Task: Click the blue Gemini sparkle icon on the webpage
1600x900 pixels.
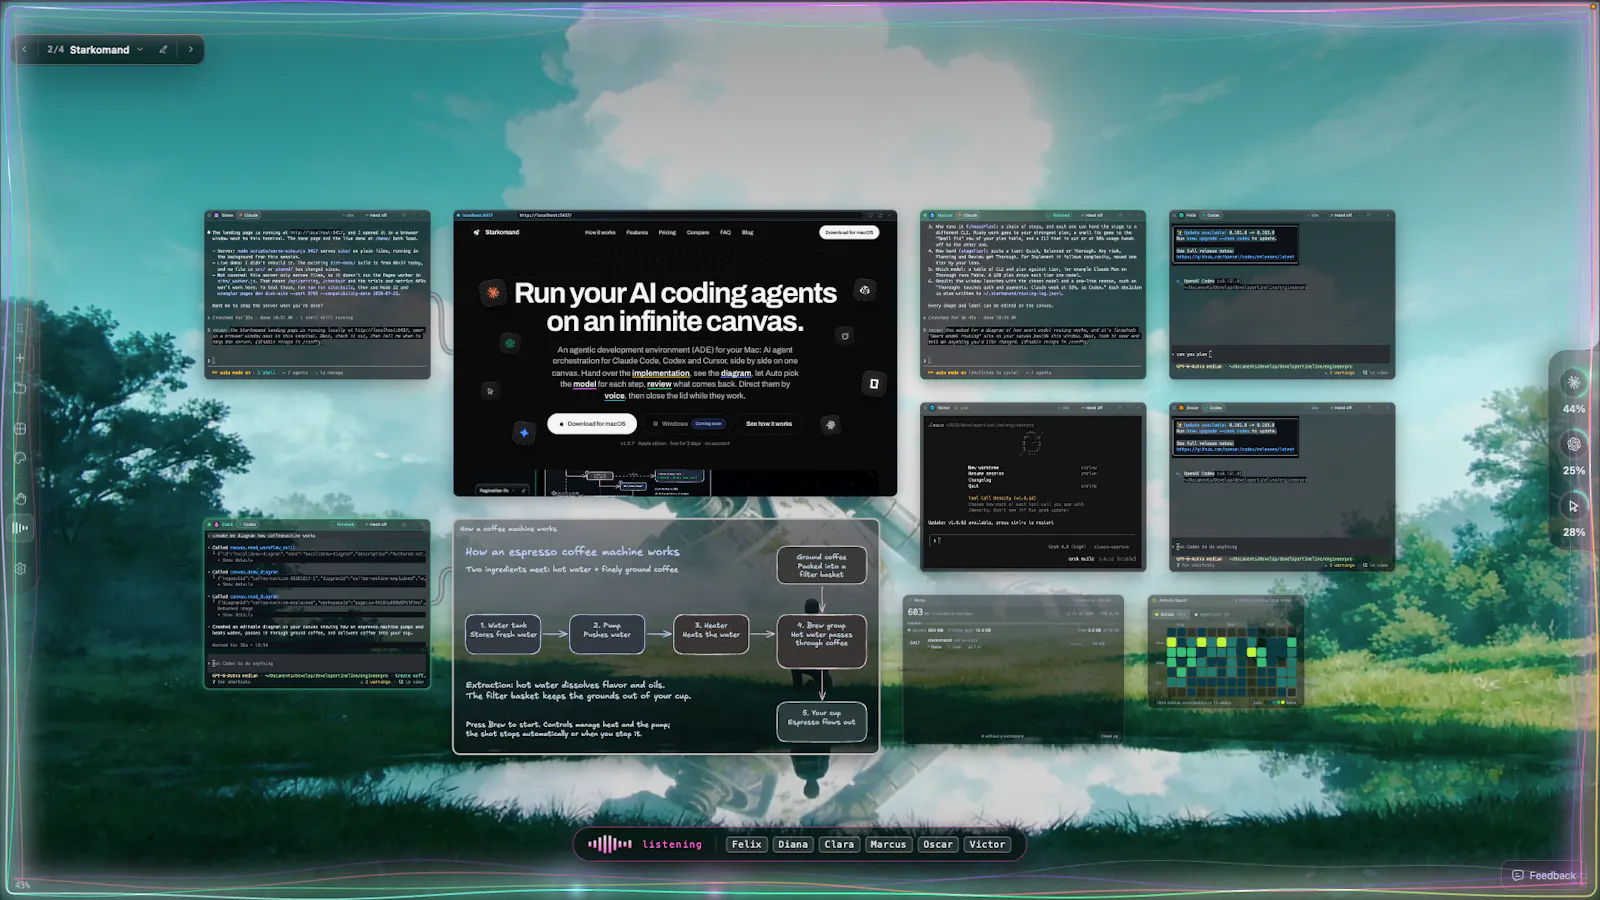Action: pyautogui.click(x=524, y=433)
